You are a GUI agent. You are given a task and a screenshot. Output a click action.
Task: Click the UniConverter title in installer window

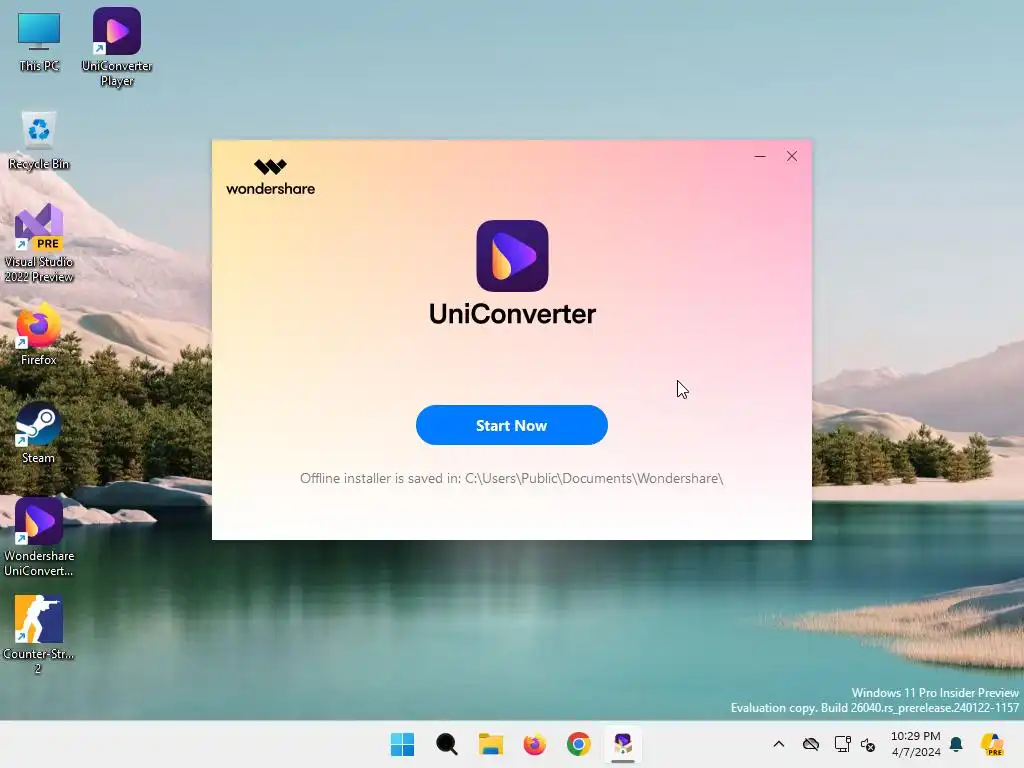tap(513, 314)
